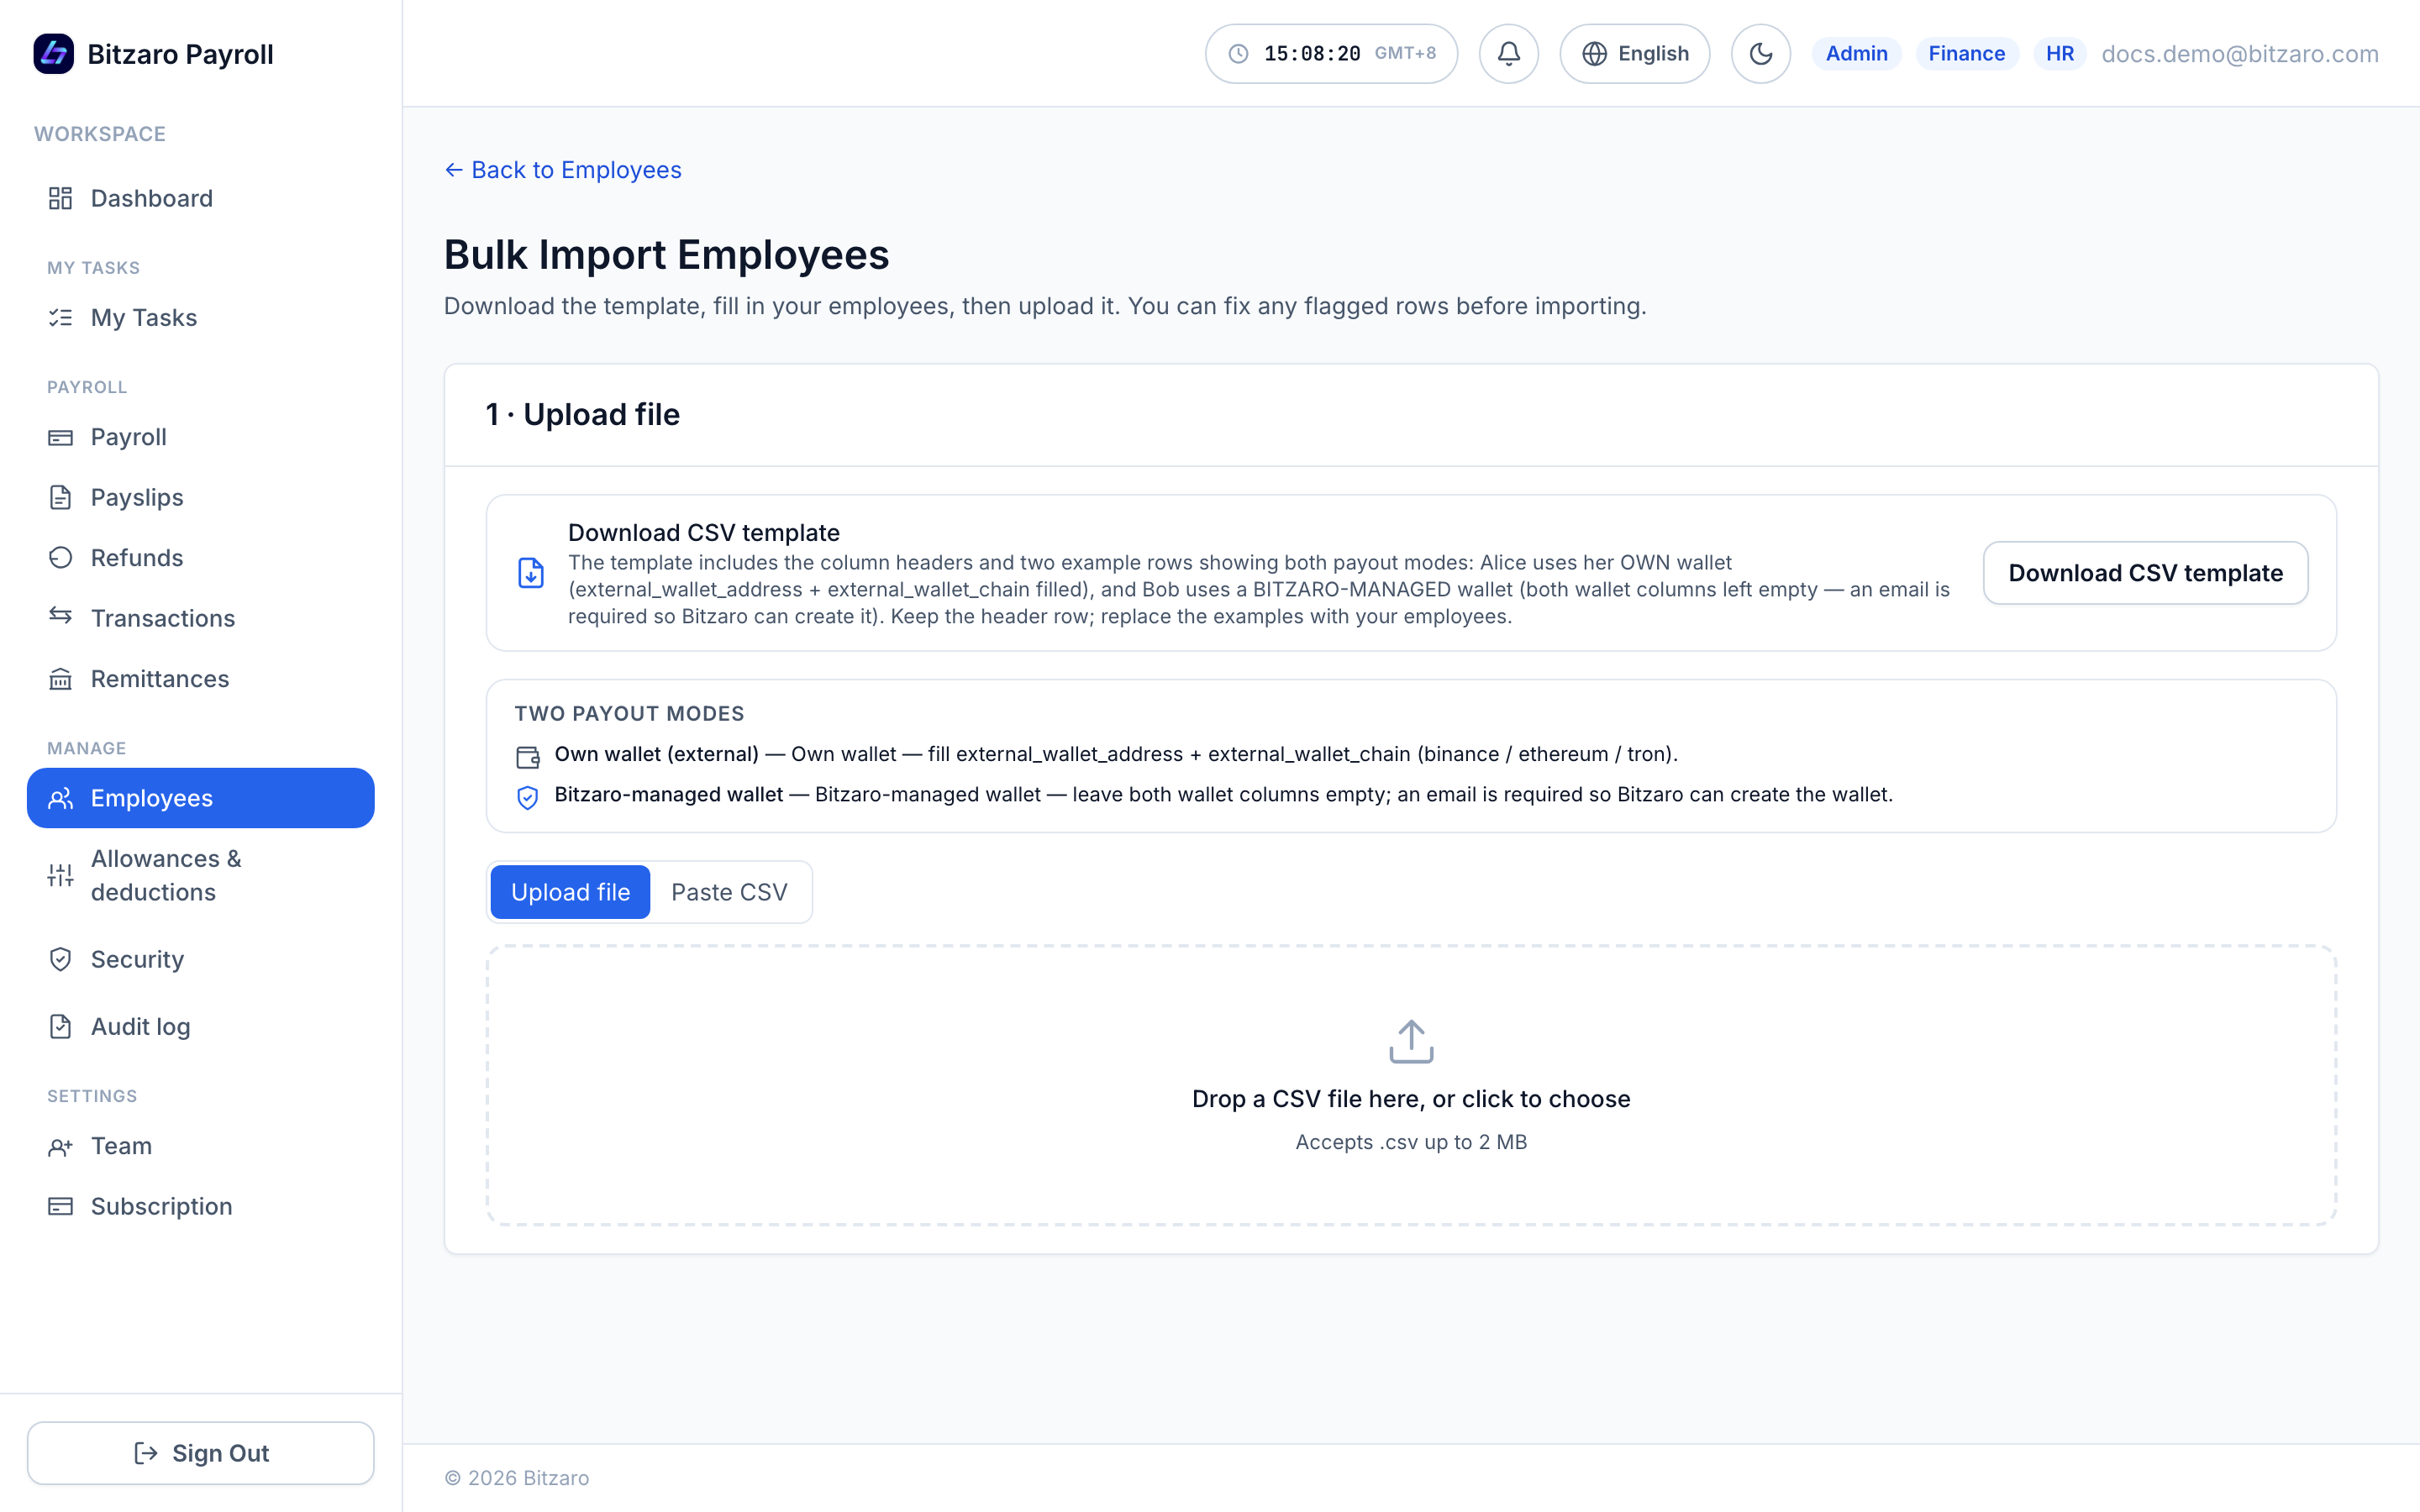Open Audit log in sidebar
This screenshot has width=2420, height=1512.
tap(200, 1026)
